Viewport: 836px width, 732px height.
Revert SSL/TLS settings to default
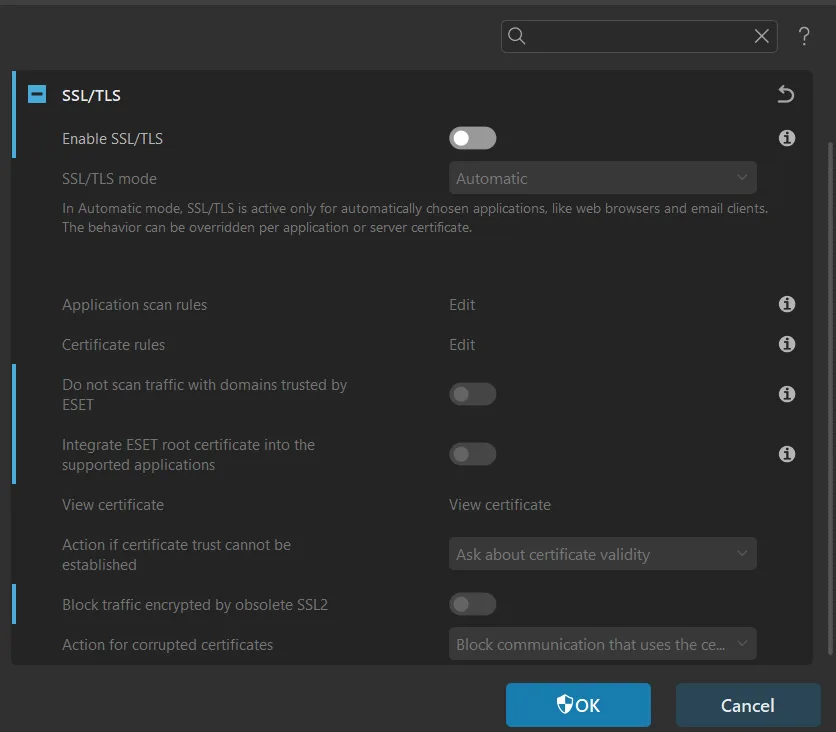pos(785,94)
